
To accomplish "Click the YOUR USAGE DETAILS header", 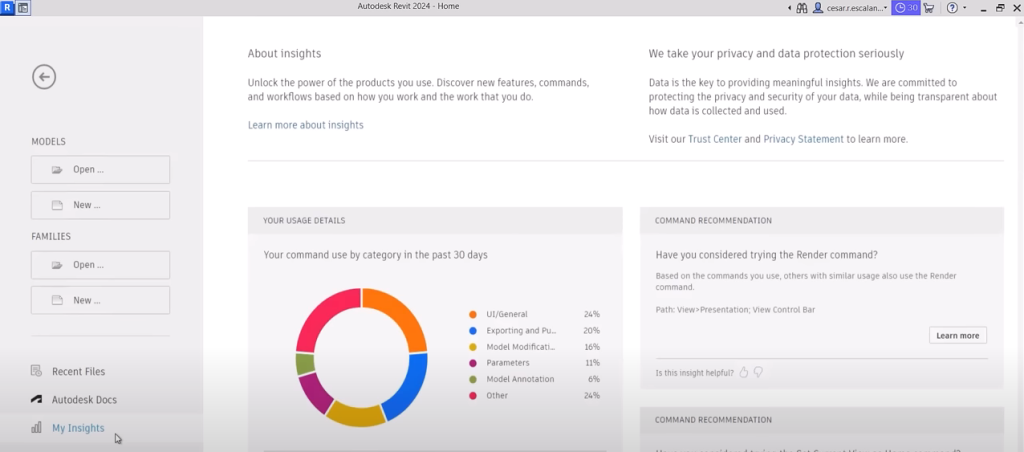I will tap(304, 221).
